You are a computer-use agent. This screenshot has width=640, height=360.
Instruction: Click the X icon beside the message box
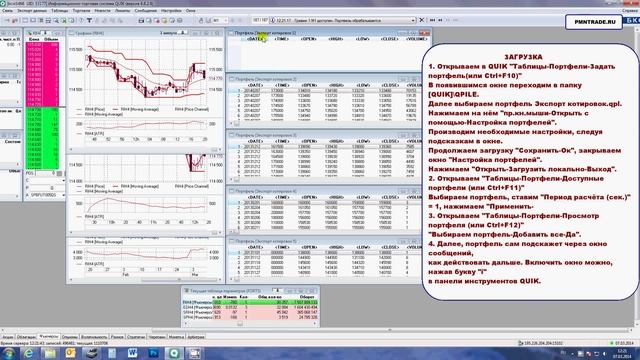click(x=422, y=20)
